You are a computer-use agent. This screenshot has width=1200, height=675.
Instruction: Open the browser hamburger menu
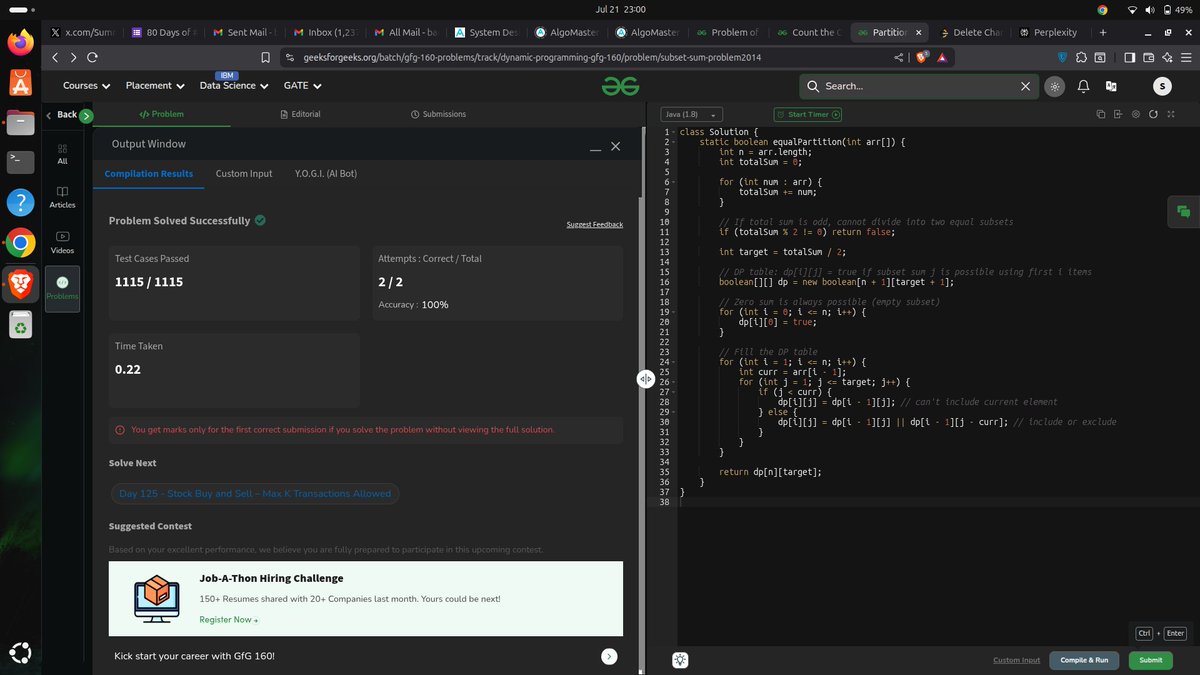pyautogui.click(x=1186, y=57)
